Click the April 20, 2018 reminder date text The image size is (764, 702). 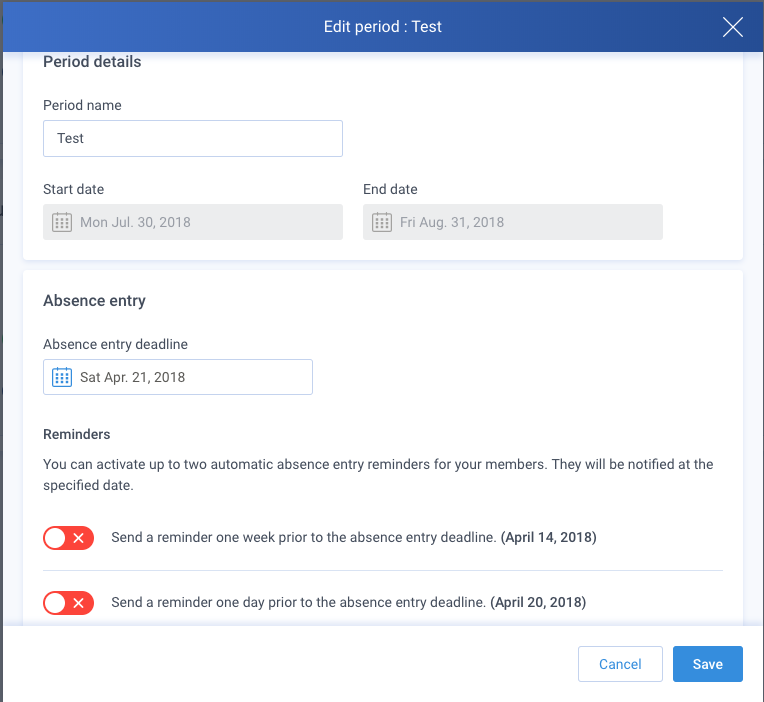[538, 603]
